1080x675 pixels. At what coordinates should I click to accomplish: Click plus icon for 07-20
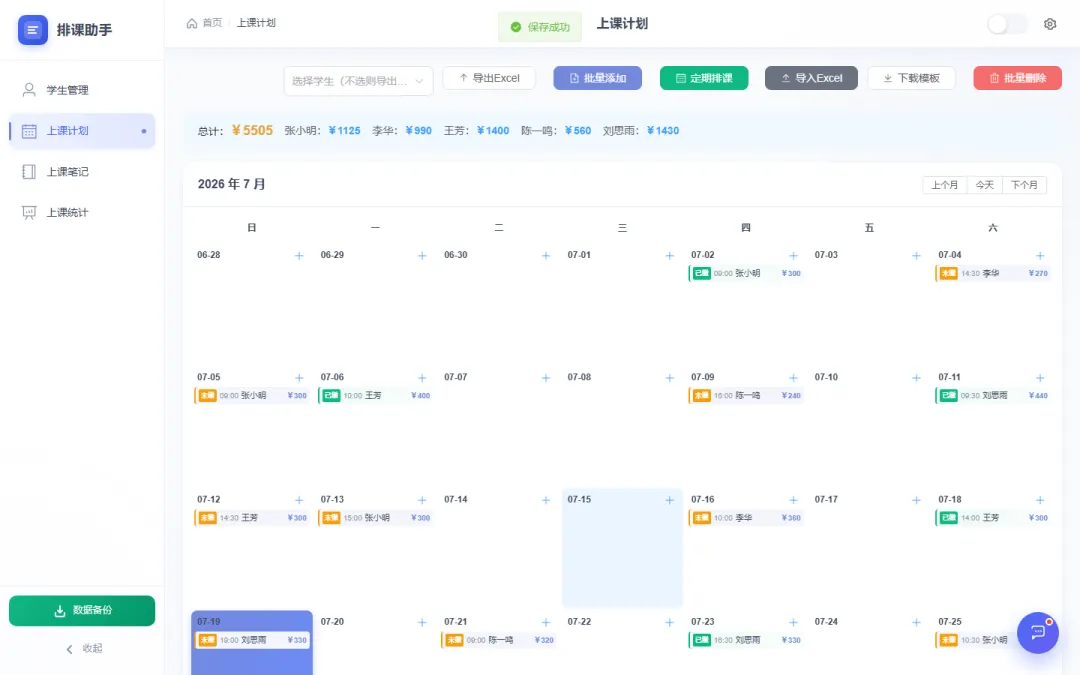[x=422, y=623]
